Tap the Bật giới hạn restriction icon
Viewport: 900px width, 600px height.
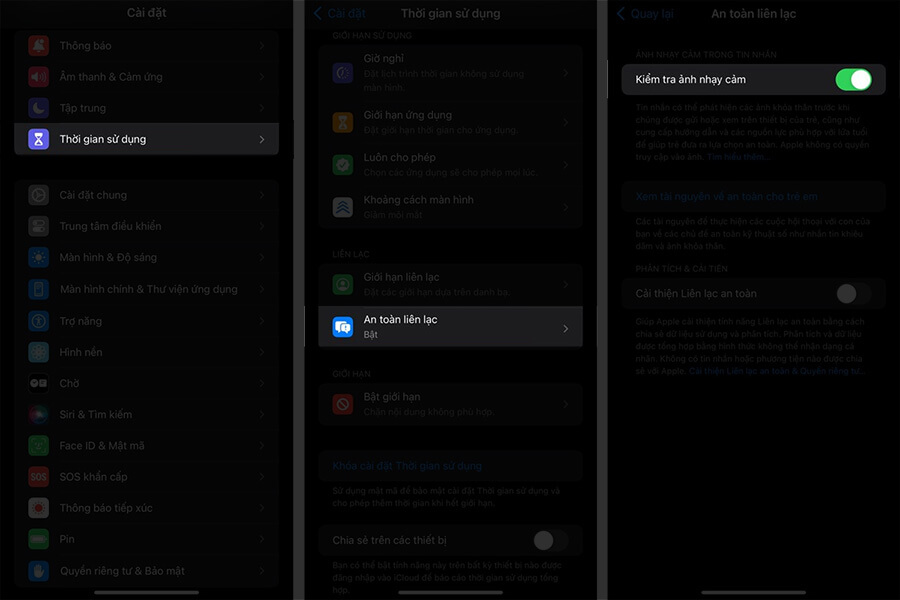(343, 404)
